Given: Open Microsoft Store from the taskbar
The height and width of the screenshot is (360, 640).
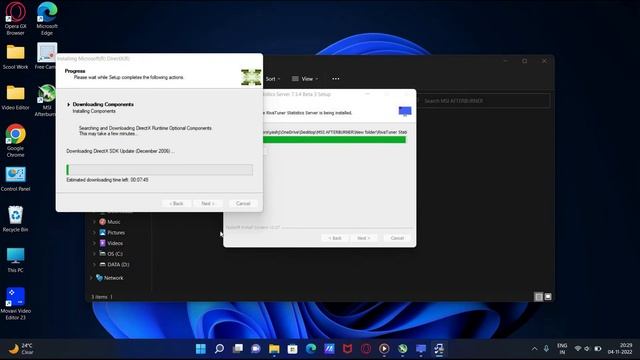Looking at the screenshot, I should coord(293,349).
